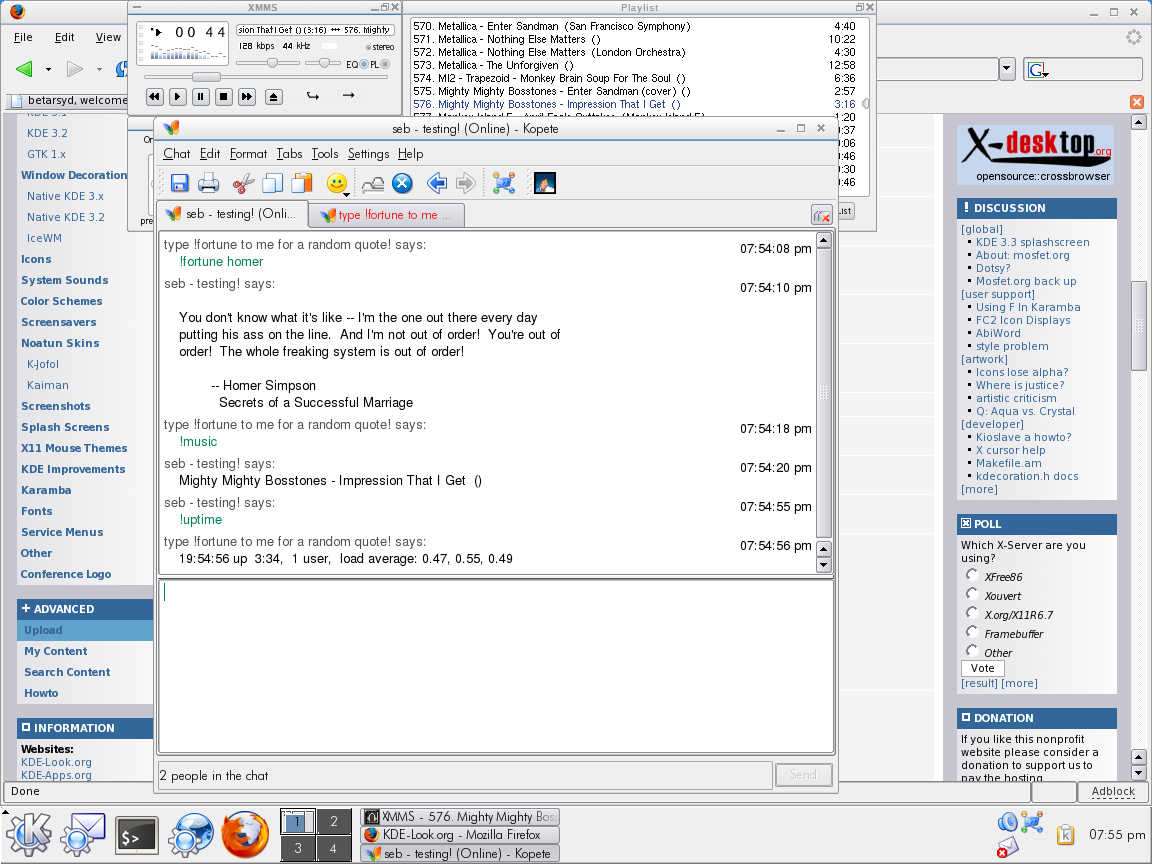Launch the Konsole terminal from panel

point(137,836)
